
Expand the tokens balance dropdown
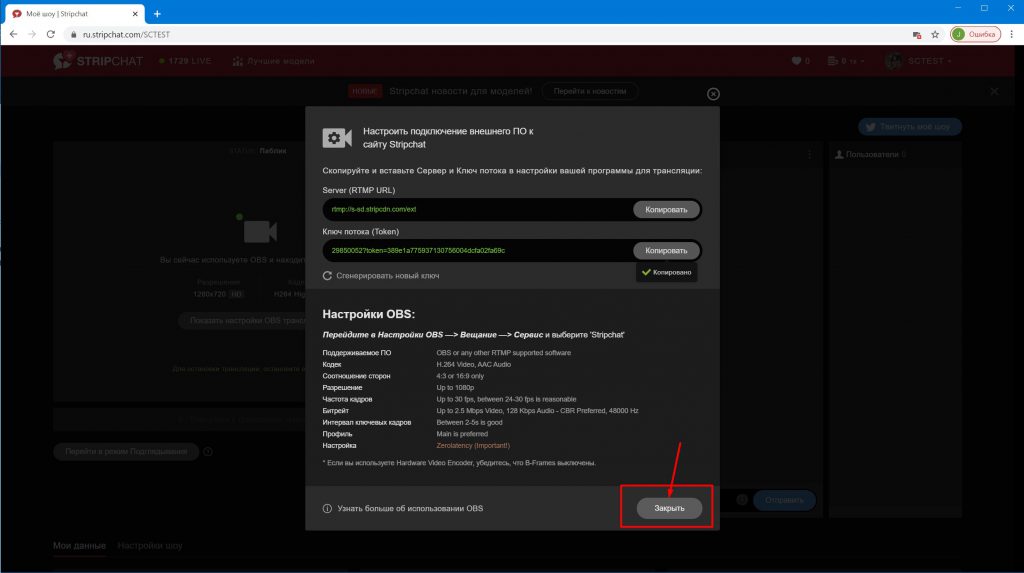(846, 61)
